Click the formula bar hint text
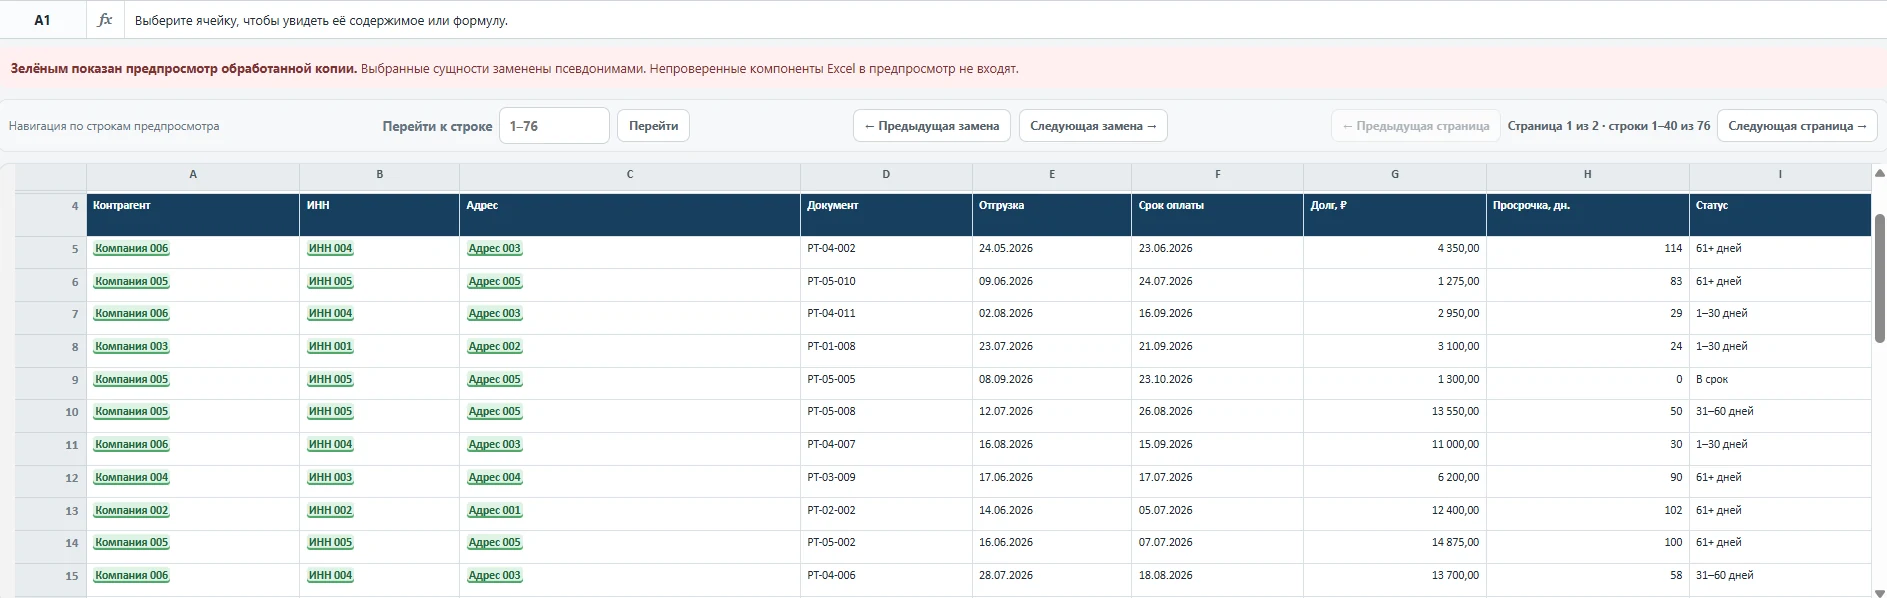 (x=321, y=20)
